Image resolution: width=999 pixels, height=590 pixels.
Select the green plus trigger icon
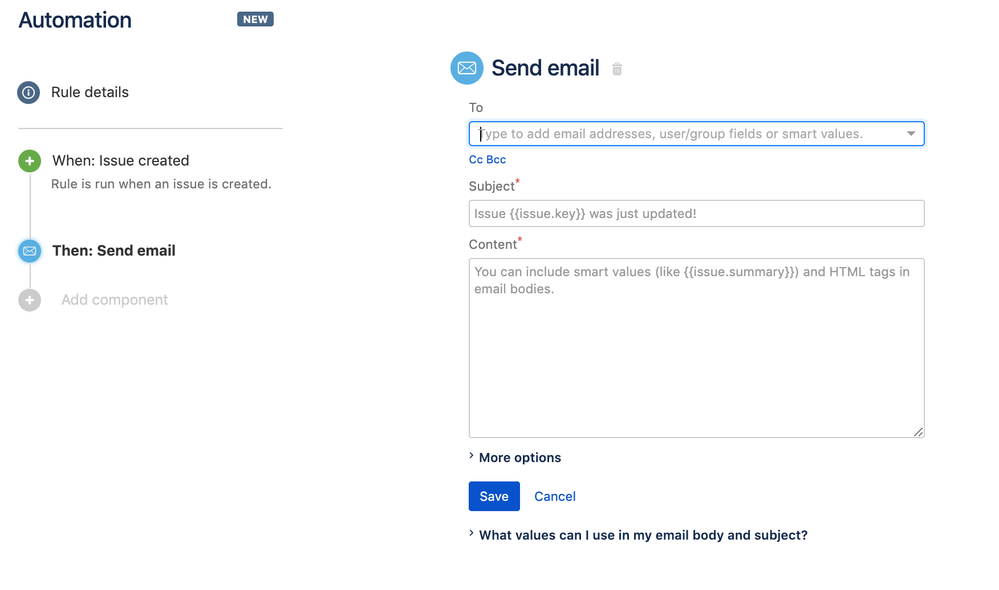(28, 160)
